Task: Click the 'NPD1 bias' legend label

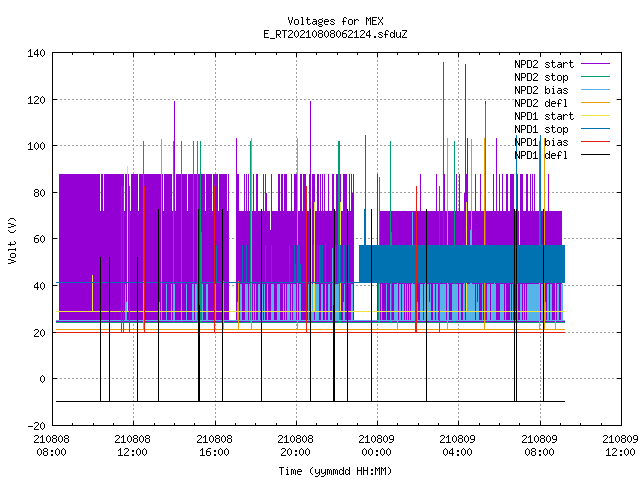Action: 541,142
